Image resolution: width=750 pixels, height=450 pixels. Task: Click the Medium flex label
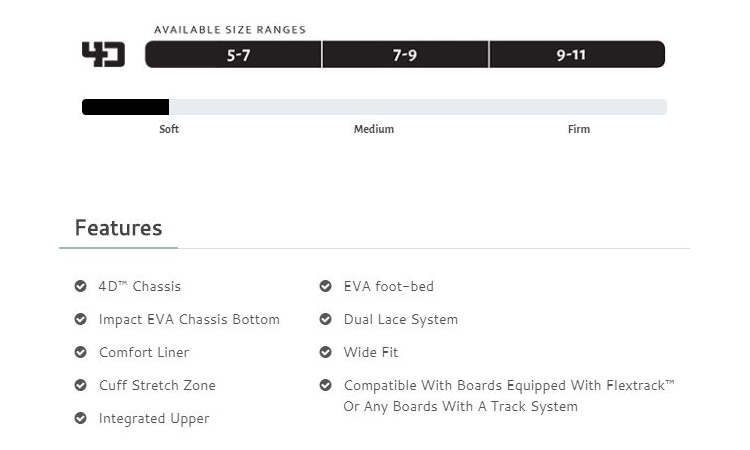(374, 129)
